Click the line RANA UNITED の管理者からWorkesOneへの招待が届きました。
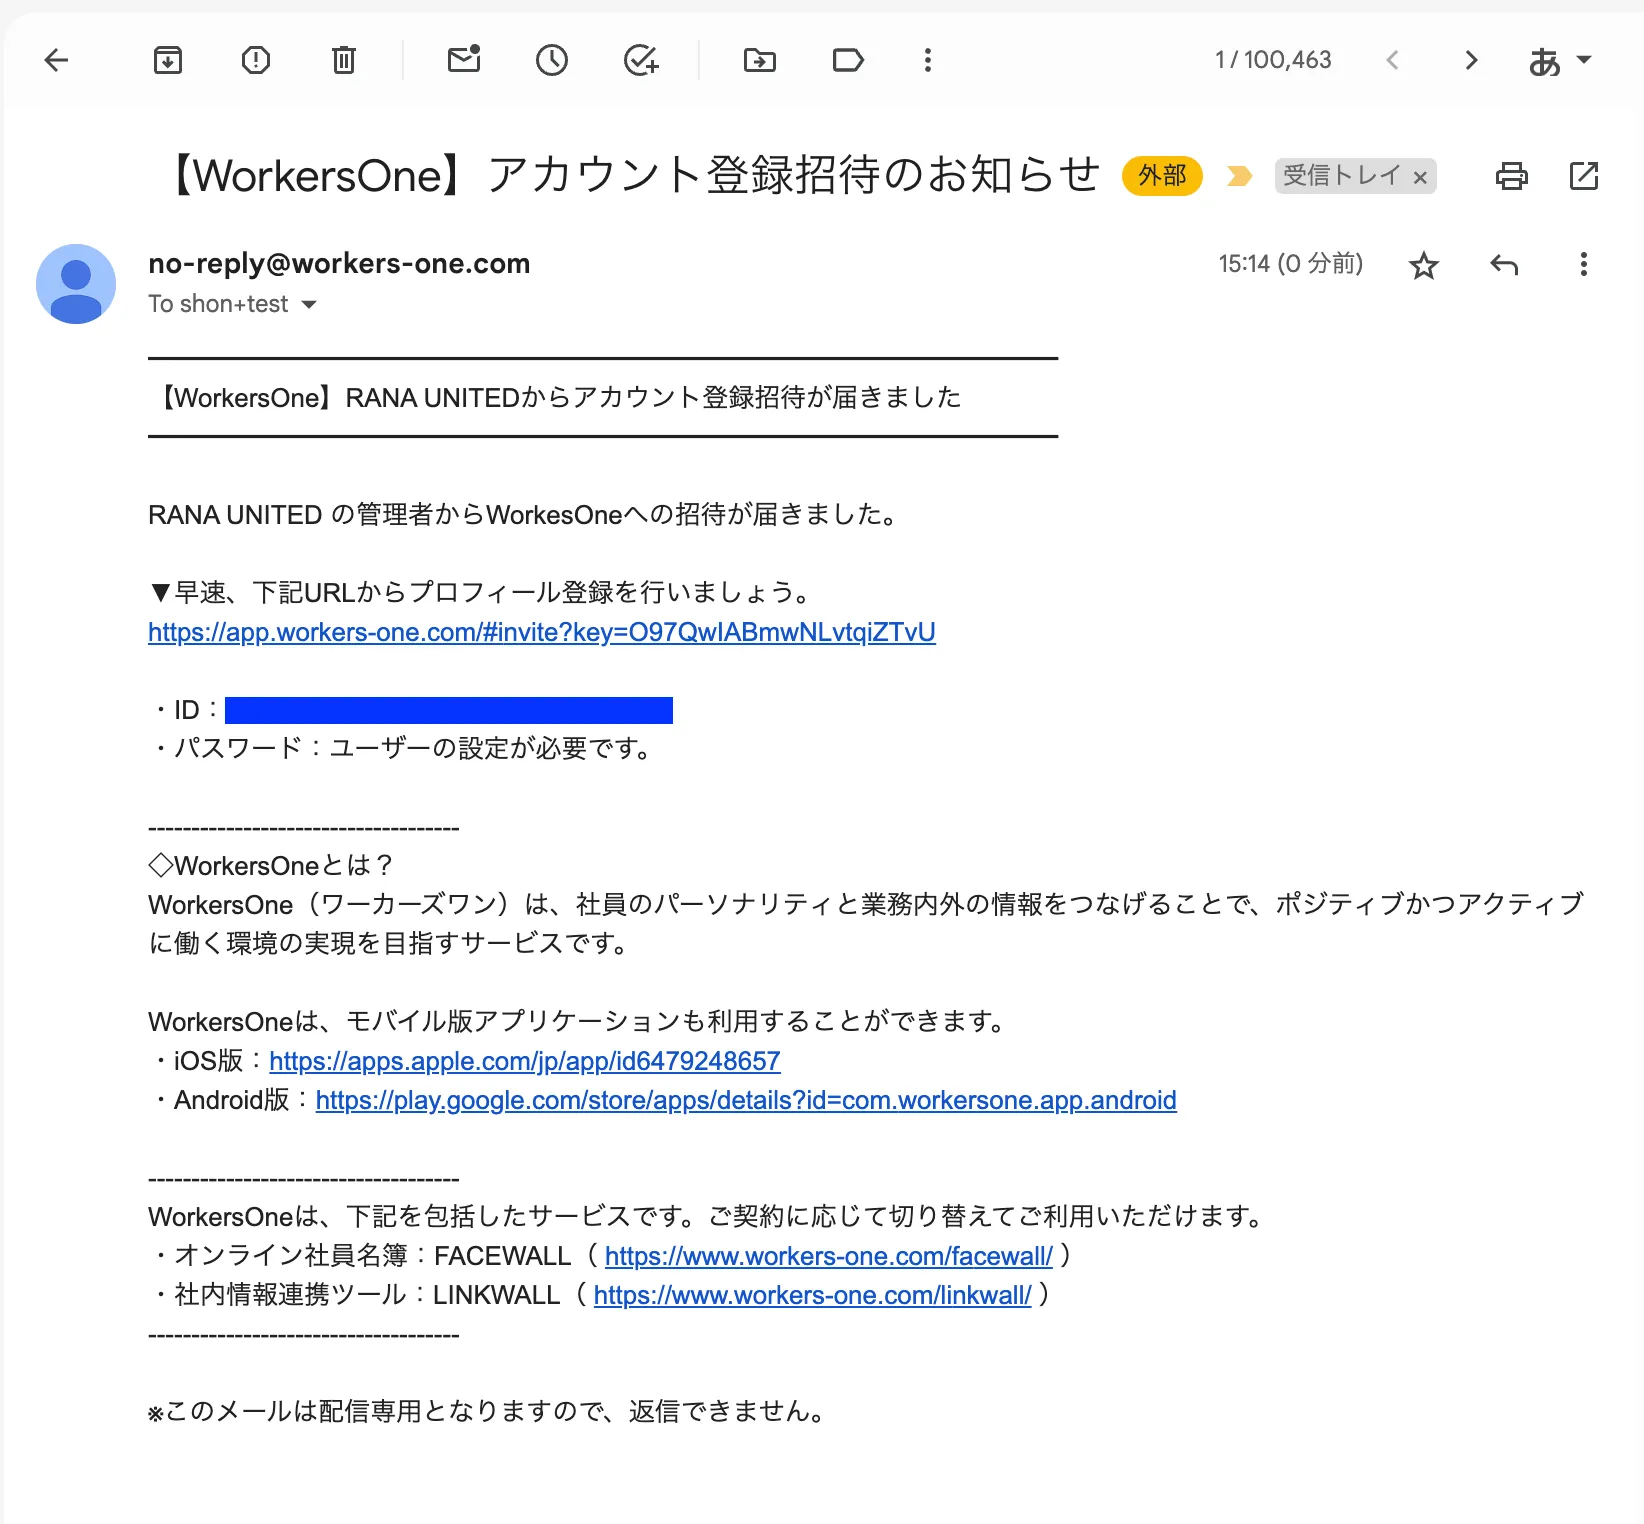Screen dimensions: 1644x1524 click(x=522, y=515)
